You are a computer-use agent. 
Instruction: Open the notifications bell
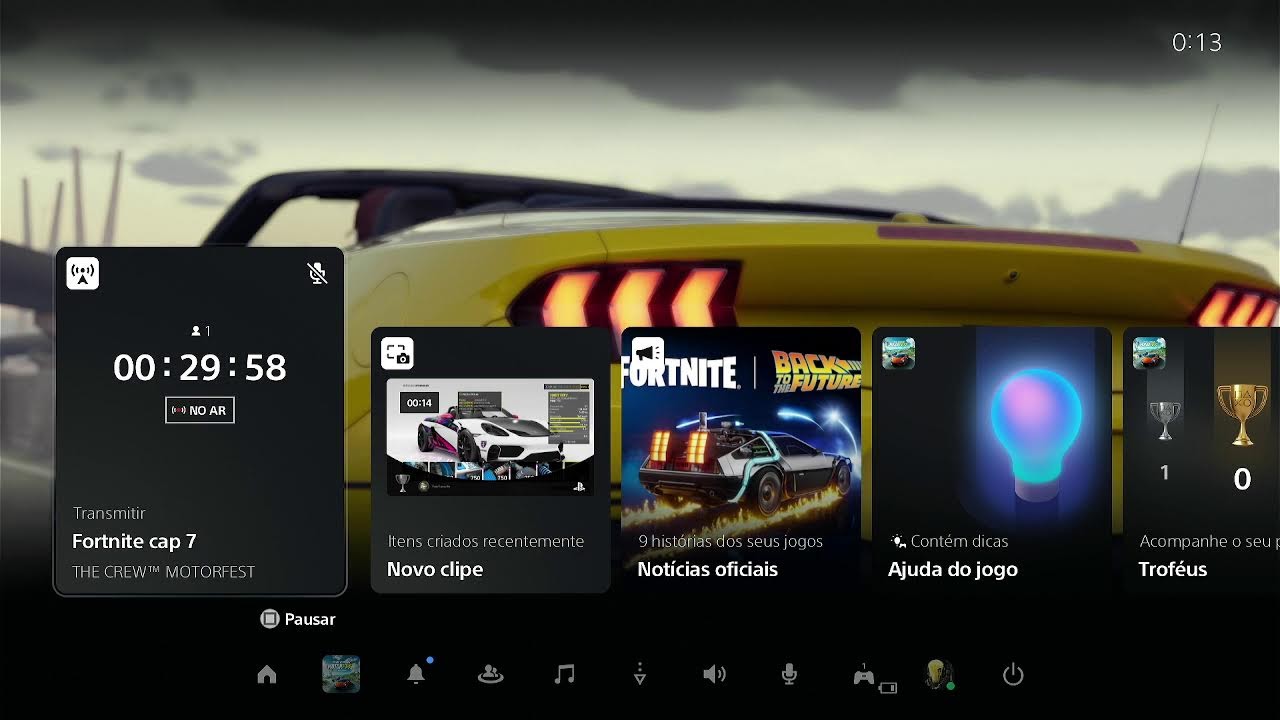416,675
